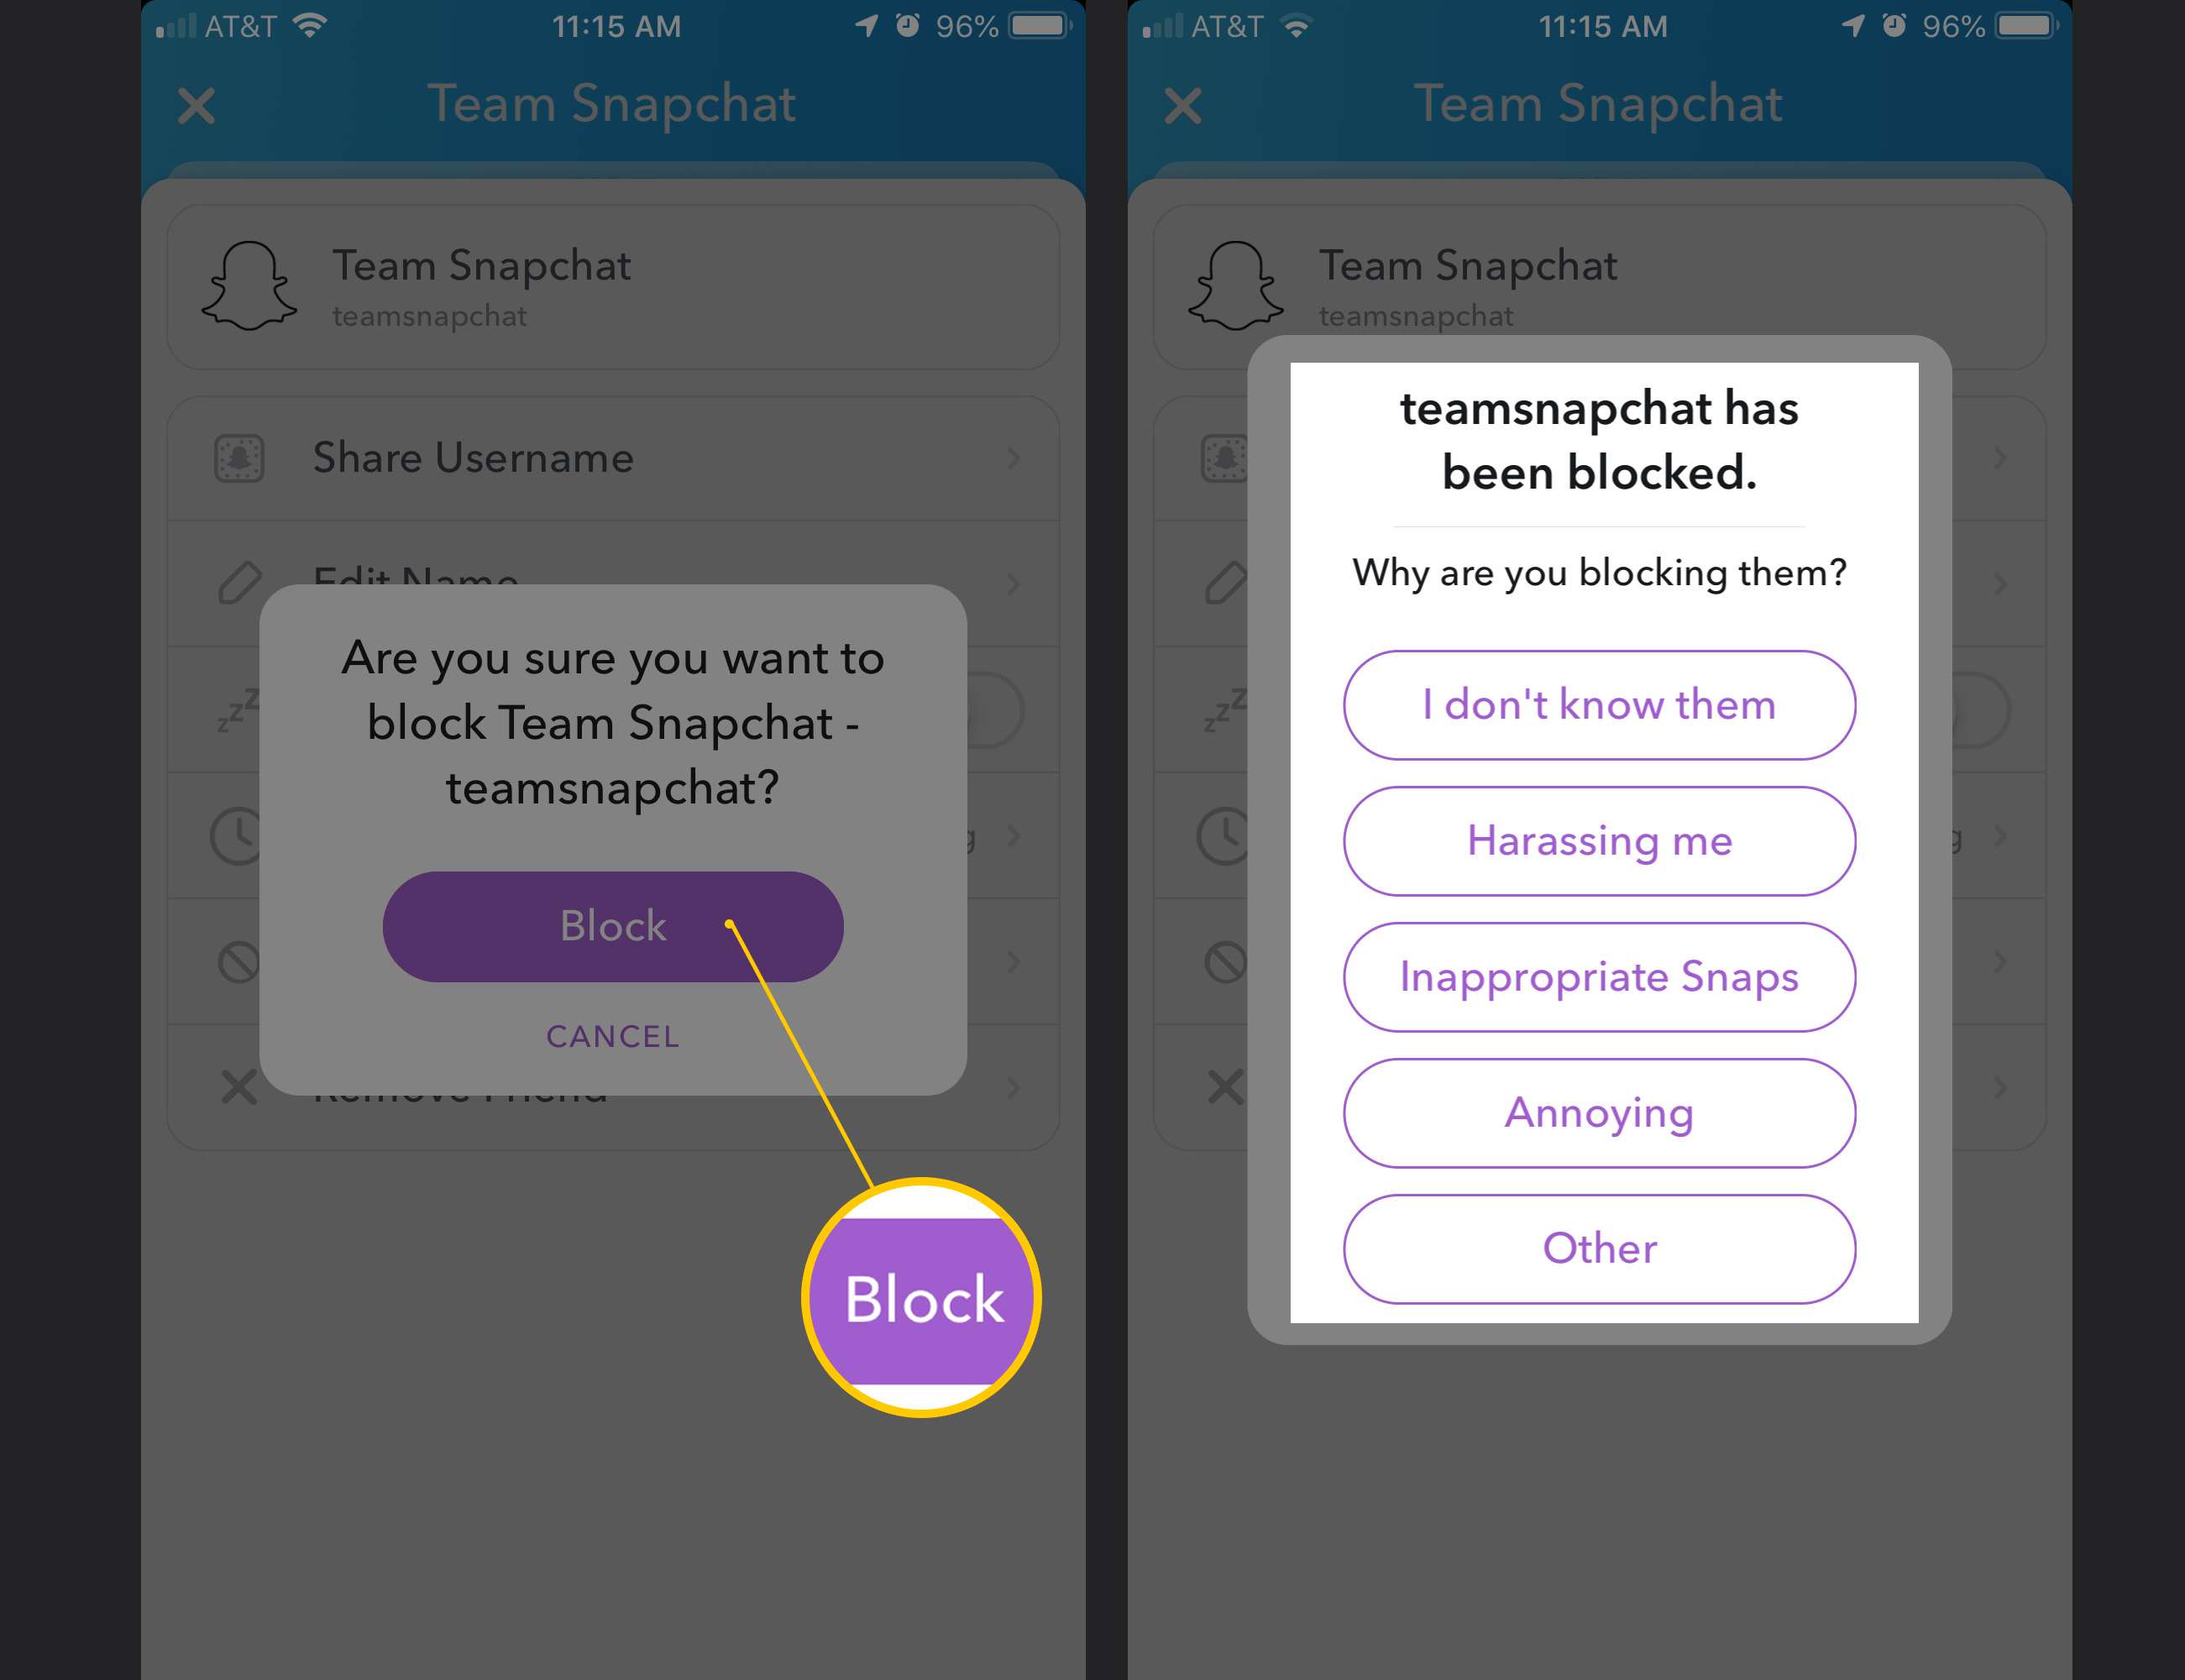Select Block to confirm blocking teamsnapchat
The height and width of the screenshot is (1680, 2185).
pyautogui.click(x=612, y=926)
